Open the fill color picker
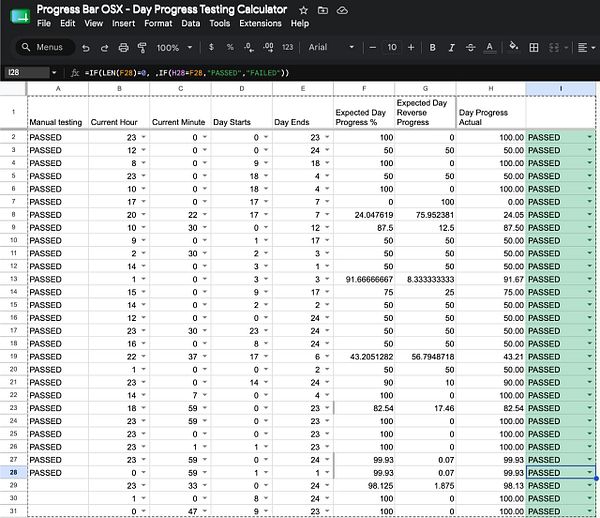 [514, 47]
